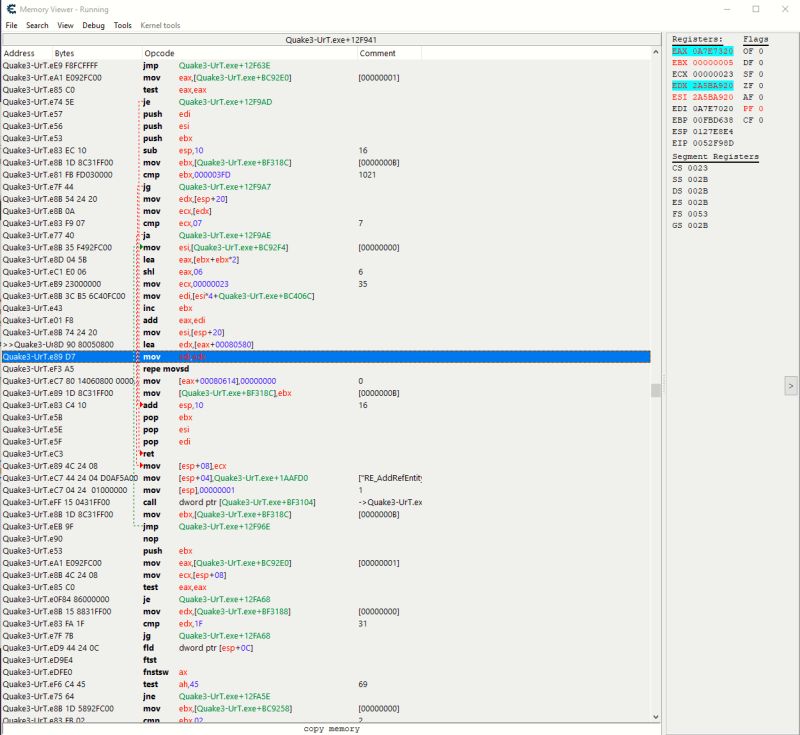The image size is (800, 735).
Task: Click the highlighted EAX register value
Action: click(x=713, y=50)
